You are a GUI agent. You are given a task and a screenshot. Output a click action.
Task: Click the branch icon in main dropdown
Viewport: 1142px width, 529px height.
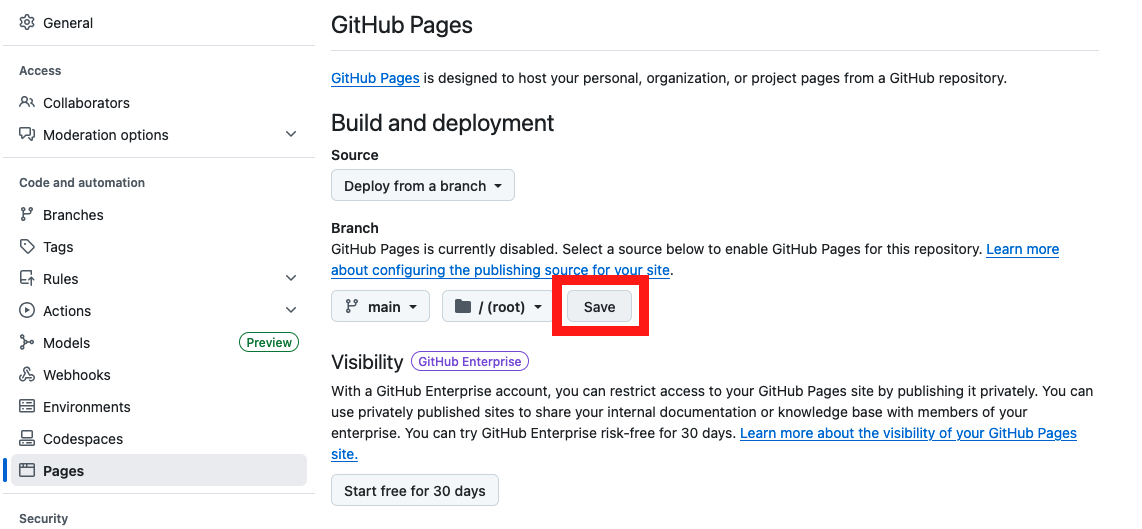352,307
